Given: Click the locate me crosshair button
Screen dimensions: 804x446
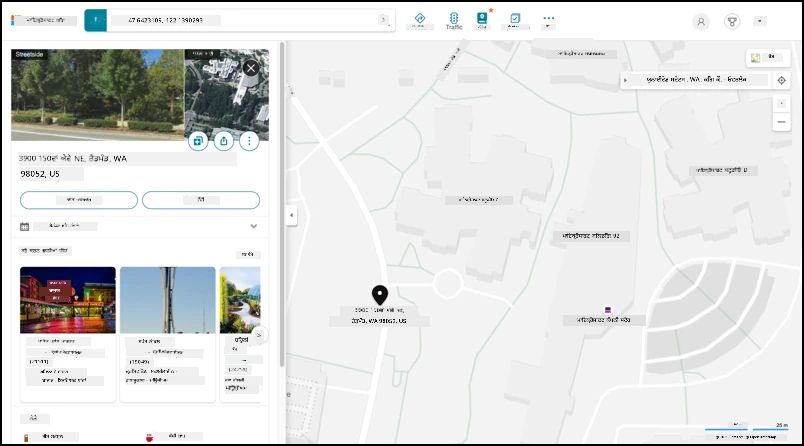Looking at the screenshot, I should point(781,80).
